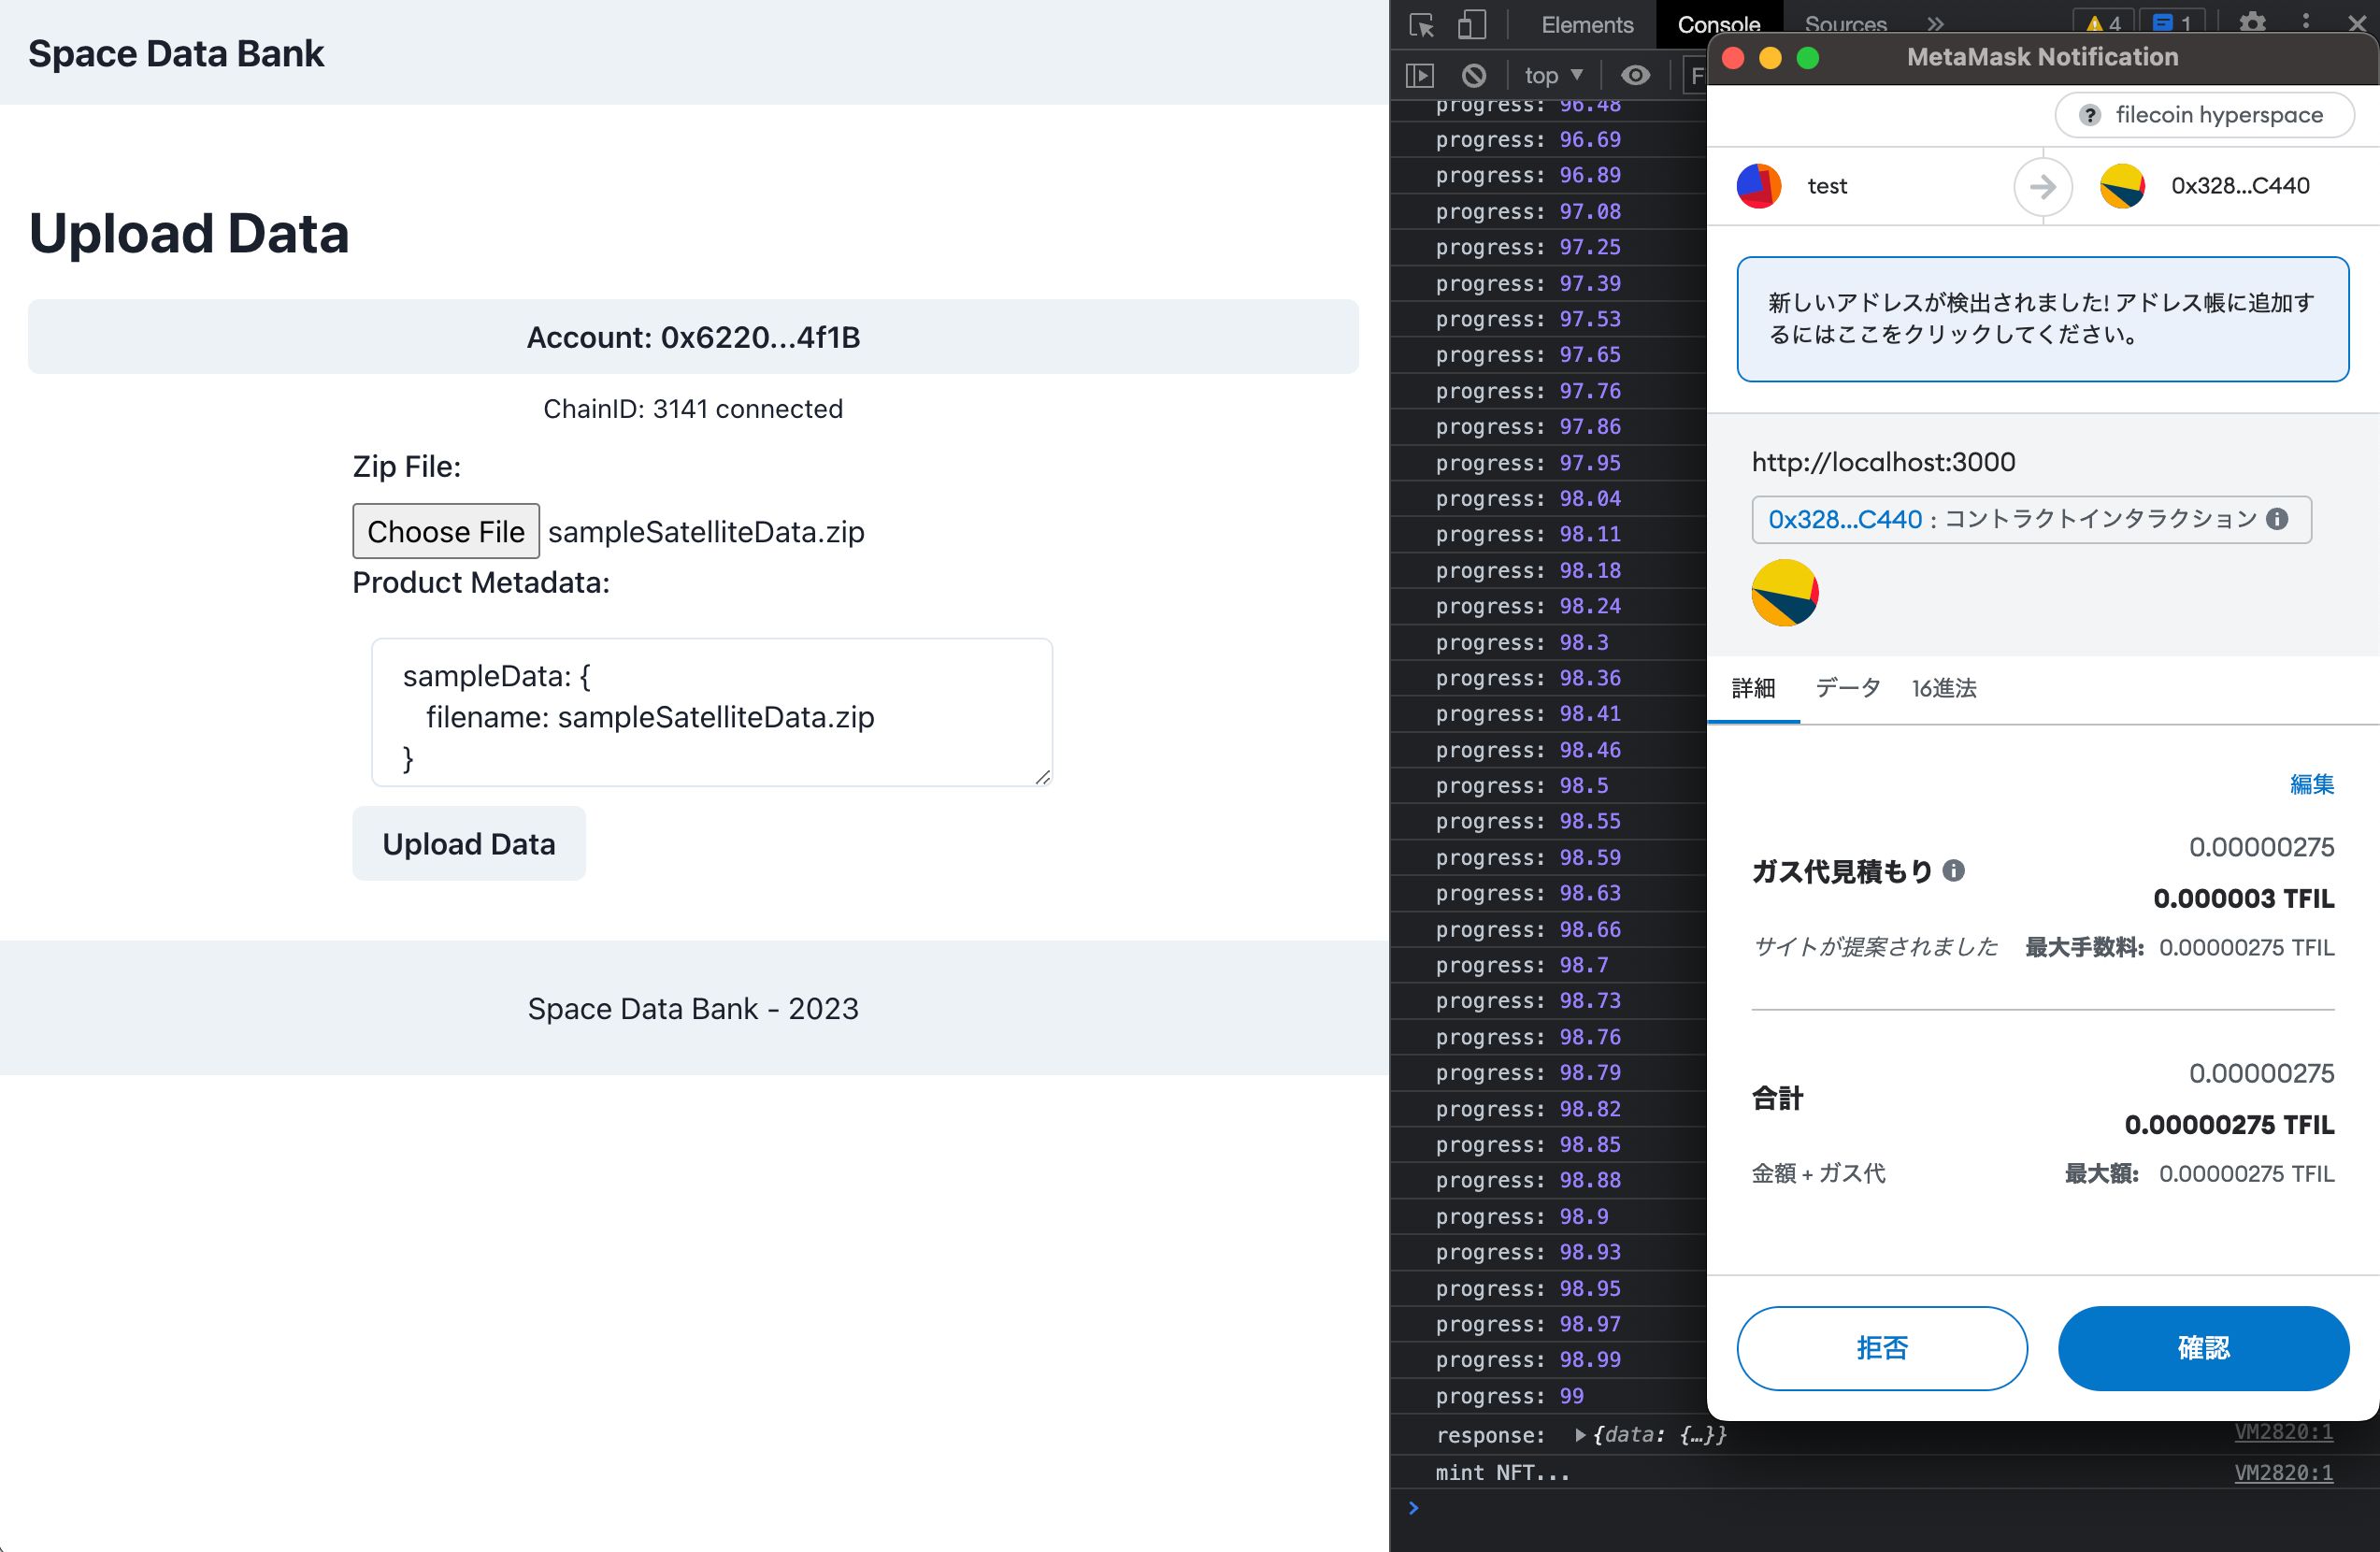Click the 'Upload Data' page heading
This screenshot has width=2380, height=1552.
click(x=189, y=234)
